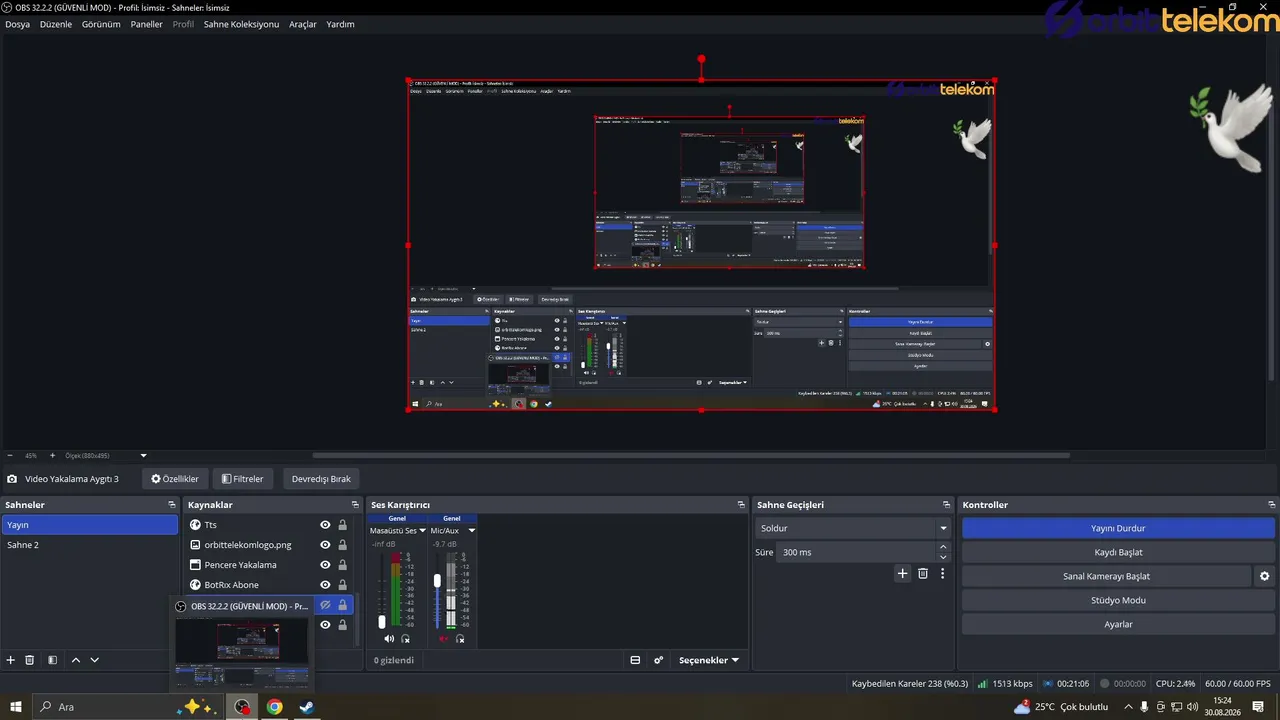The width and height of the screenshot is (1280, 720).
Task: Open advanced audio properties gears icon
Action: (658, 660)
